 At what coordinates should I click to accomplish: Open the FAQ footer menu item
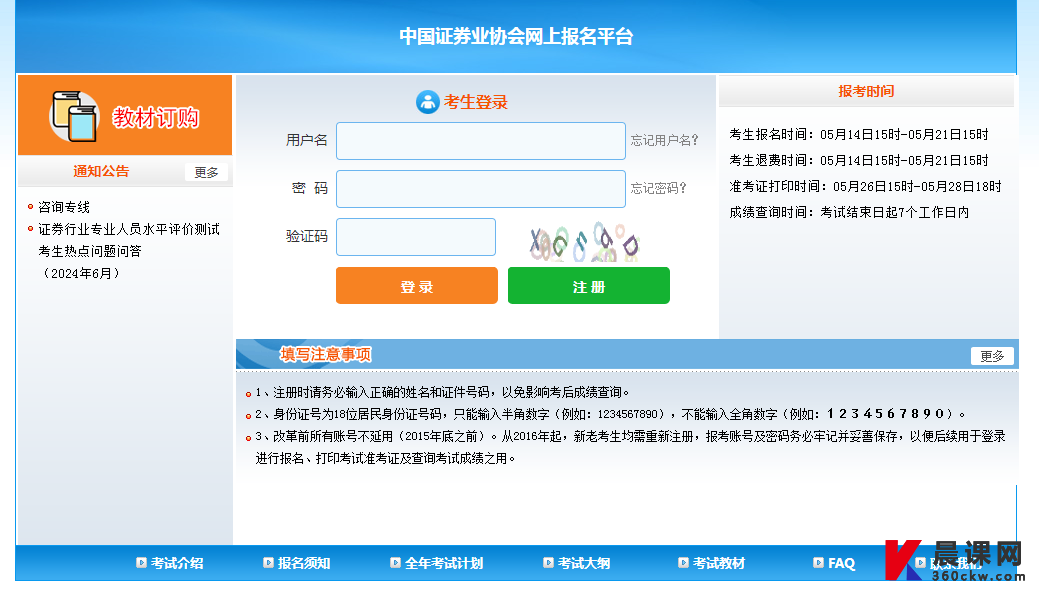tap(842, 563)
